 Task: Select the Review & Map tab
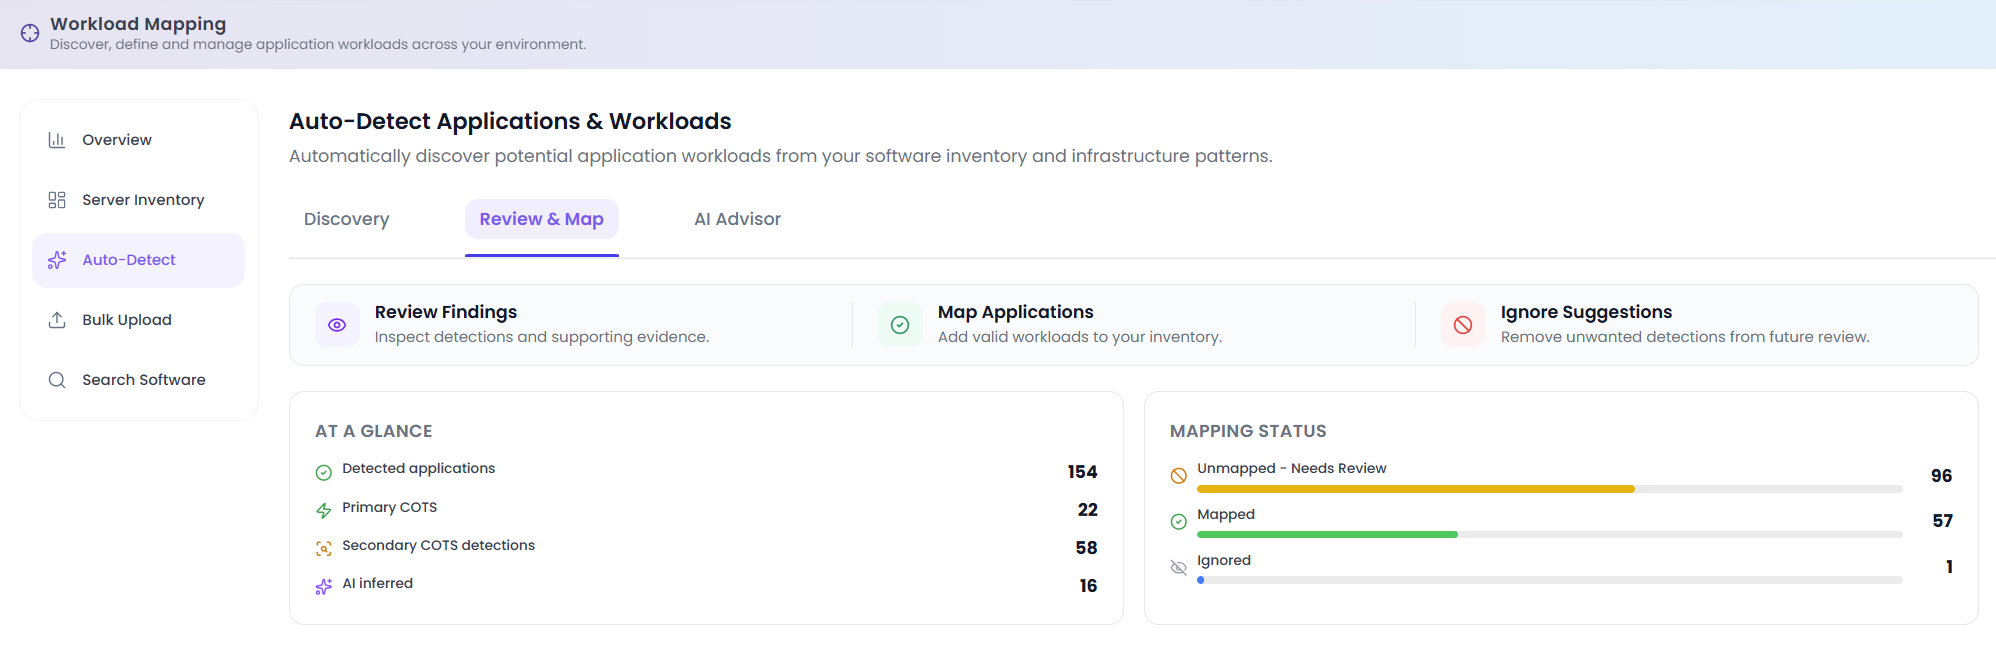(542, 219)
